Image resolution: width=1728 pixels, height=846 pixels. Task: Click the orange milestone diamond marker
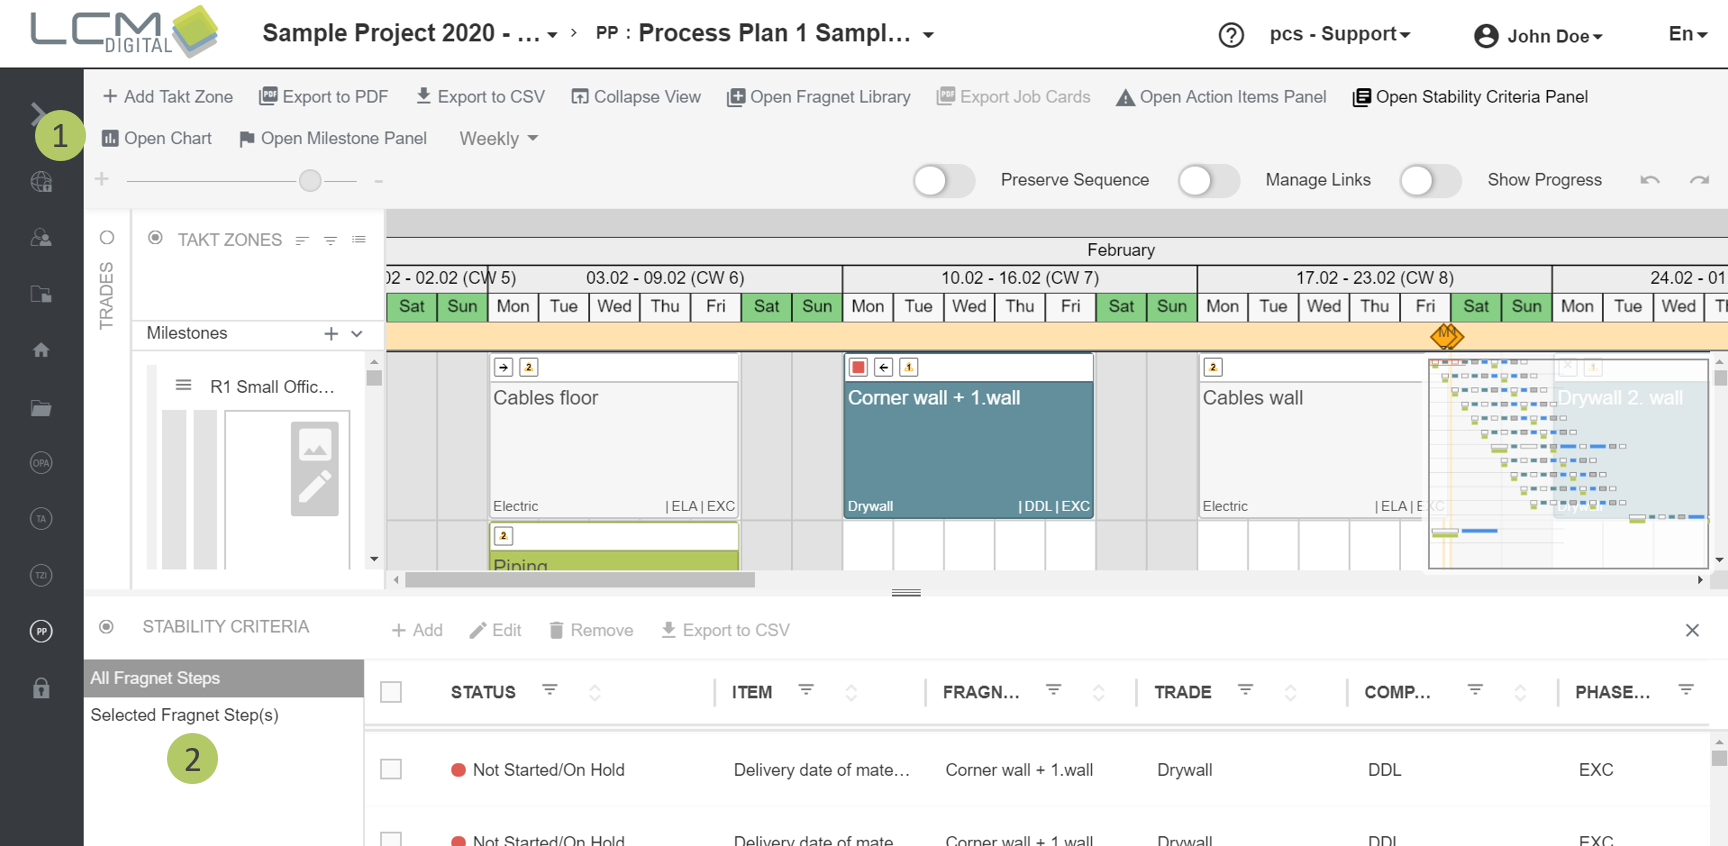coord(1446,336)
